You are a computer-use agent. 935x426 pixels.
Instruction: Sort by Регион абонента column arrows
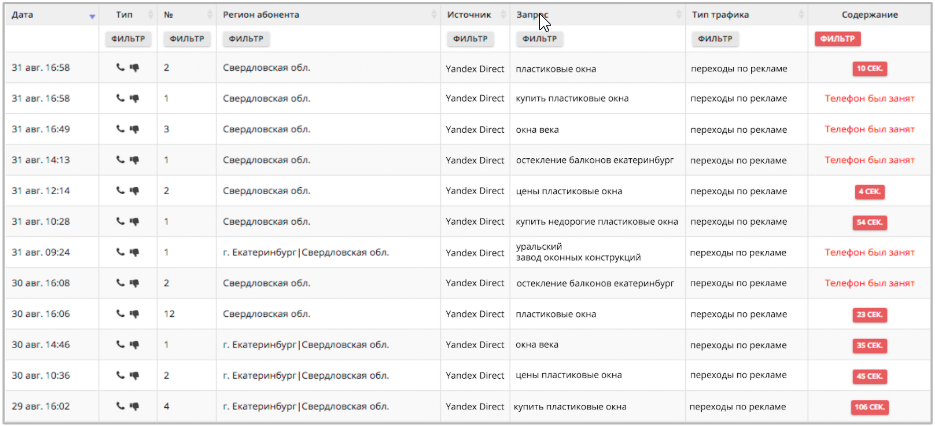[x=434, y=15]
